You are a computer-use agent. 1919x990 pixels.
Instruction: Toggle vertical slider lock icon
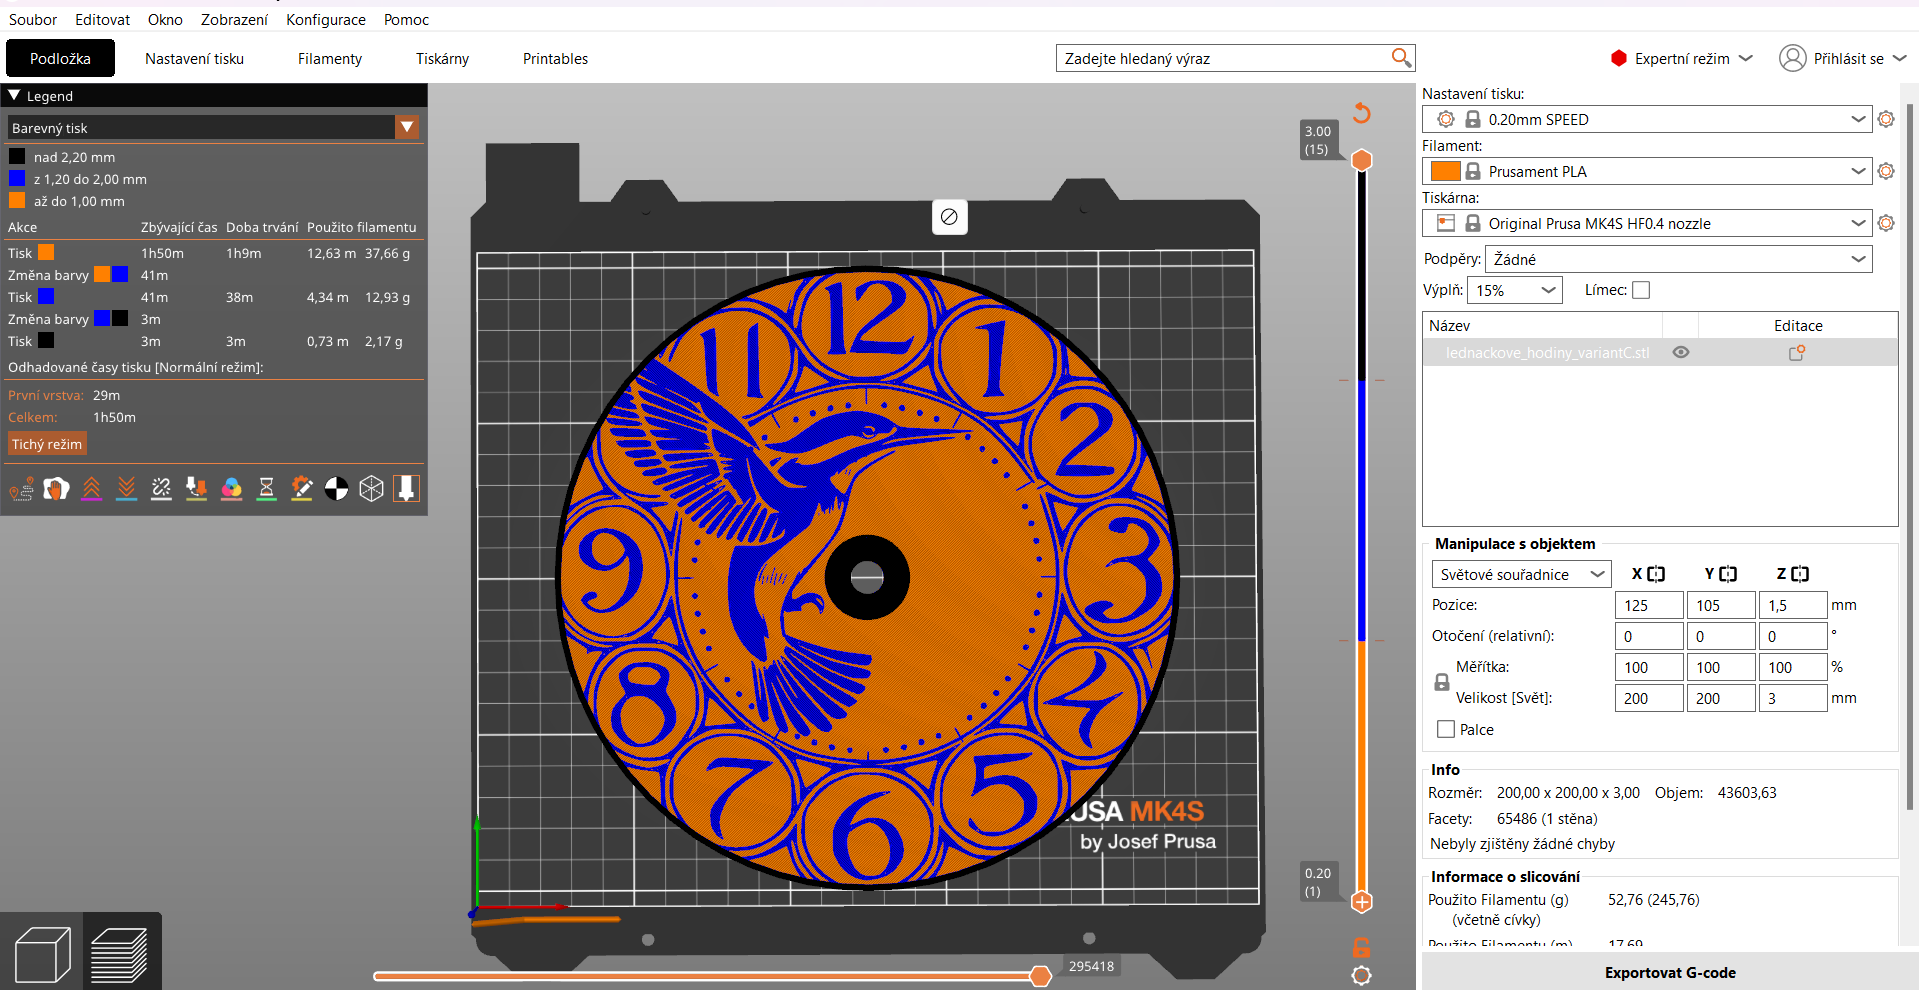click(x=1361, y=947)
